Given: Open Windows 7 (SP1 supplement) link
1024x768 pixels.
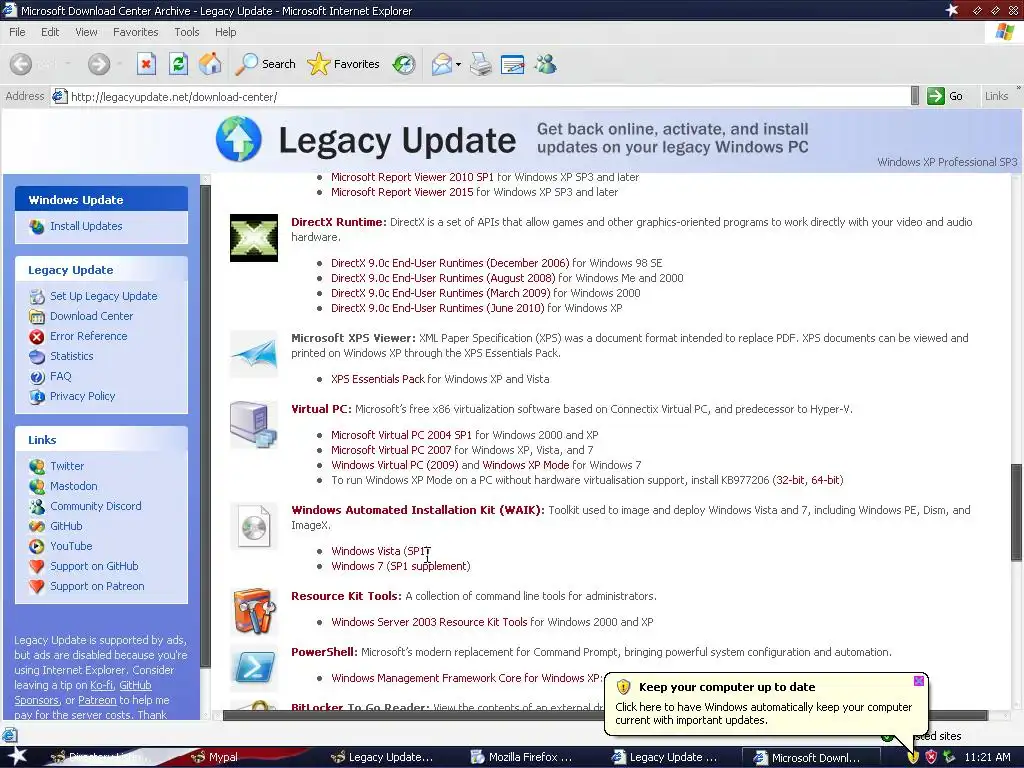Looking at the screenshot, I should [x=400, y=566].
